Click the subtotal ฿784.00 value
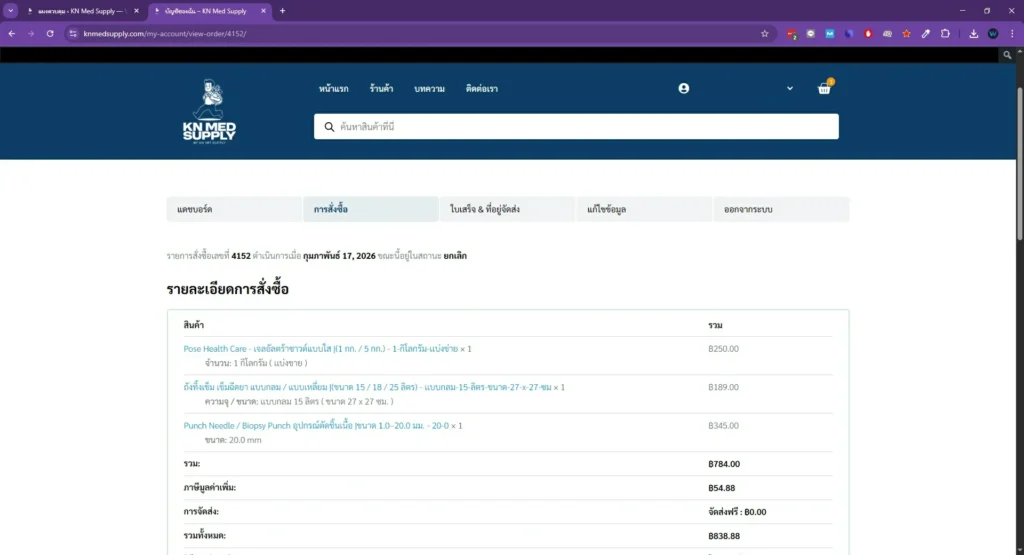 [724, 464]
